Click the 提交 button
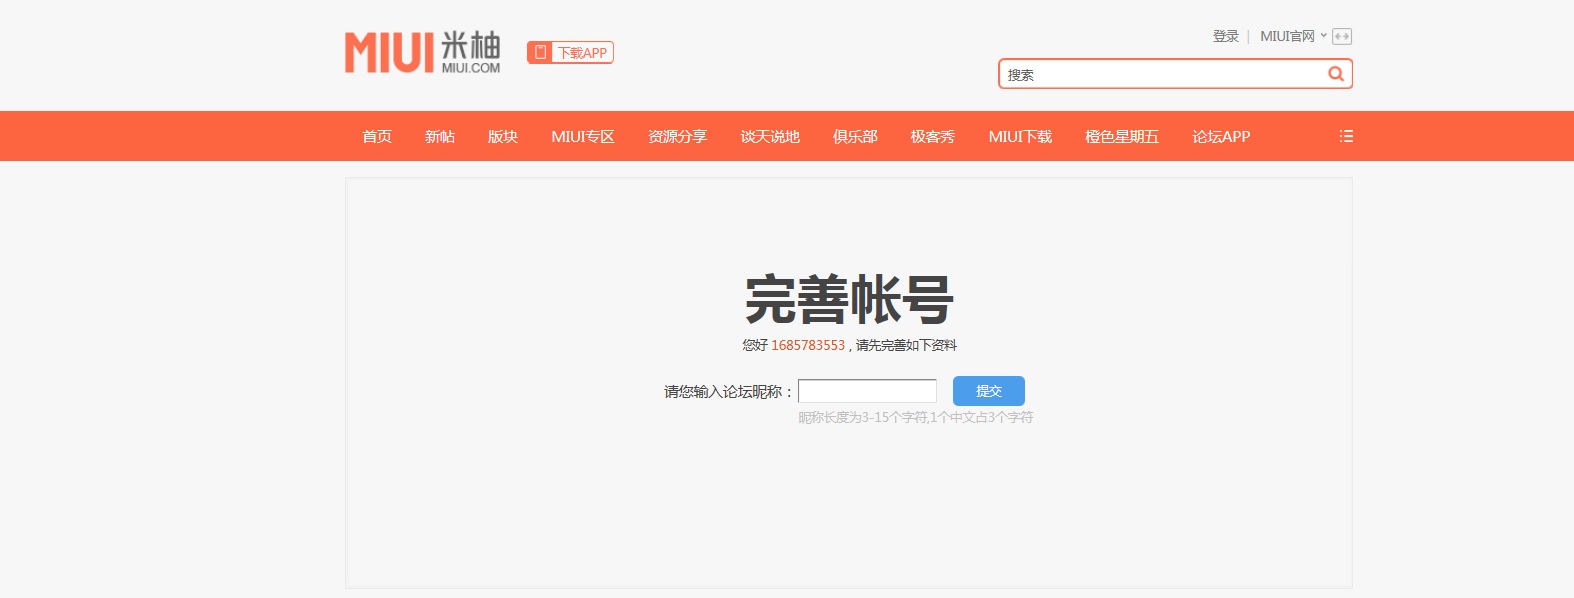1574x598 pixels. pos(988,391)
